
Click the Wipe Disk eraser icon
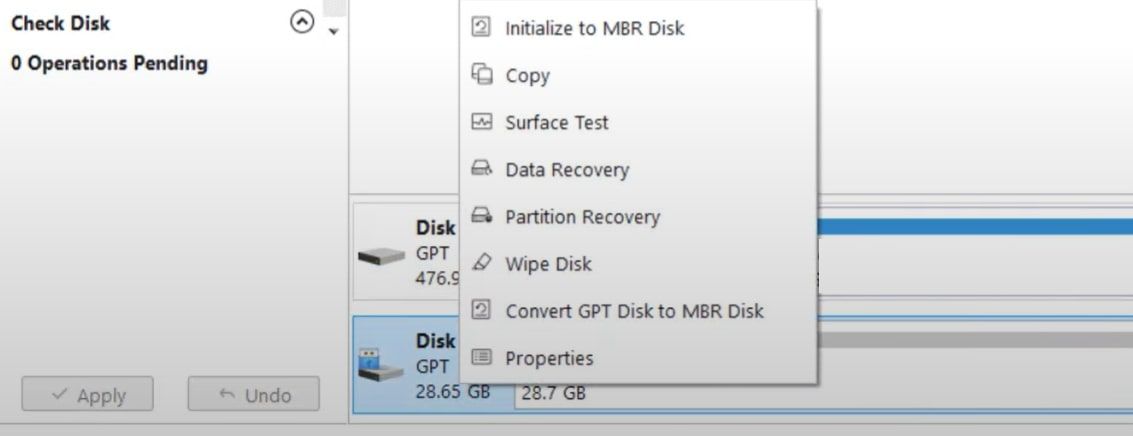click(x=481, y=264)
